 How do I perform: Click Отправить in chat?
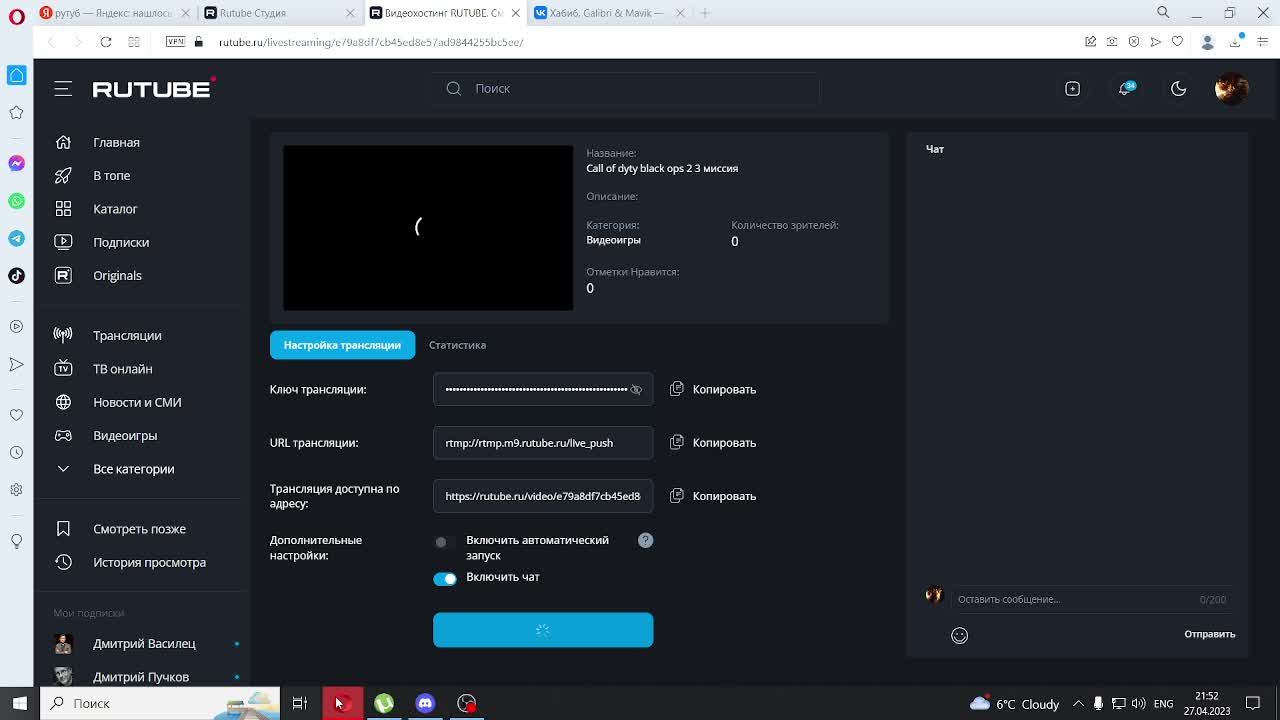[x=1210, y=634]
